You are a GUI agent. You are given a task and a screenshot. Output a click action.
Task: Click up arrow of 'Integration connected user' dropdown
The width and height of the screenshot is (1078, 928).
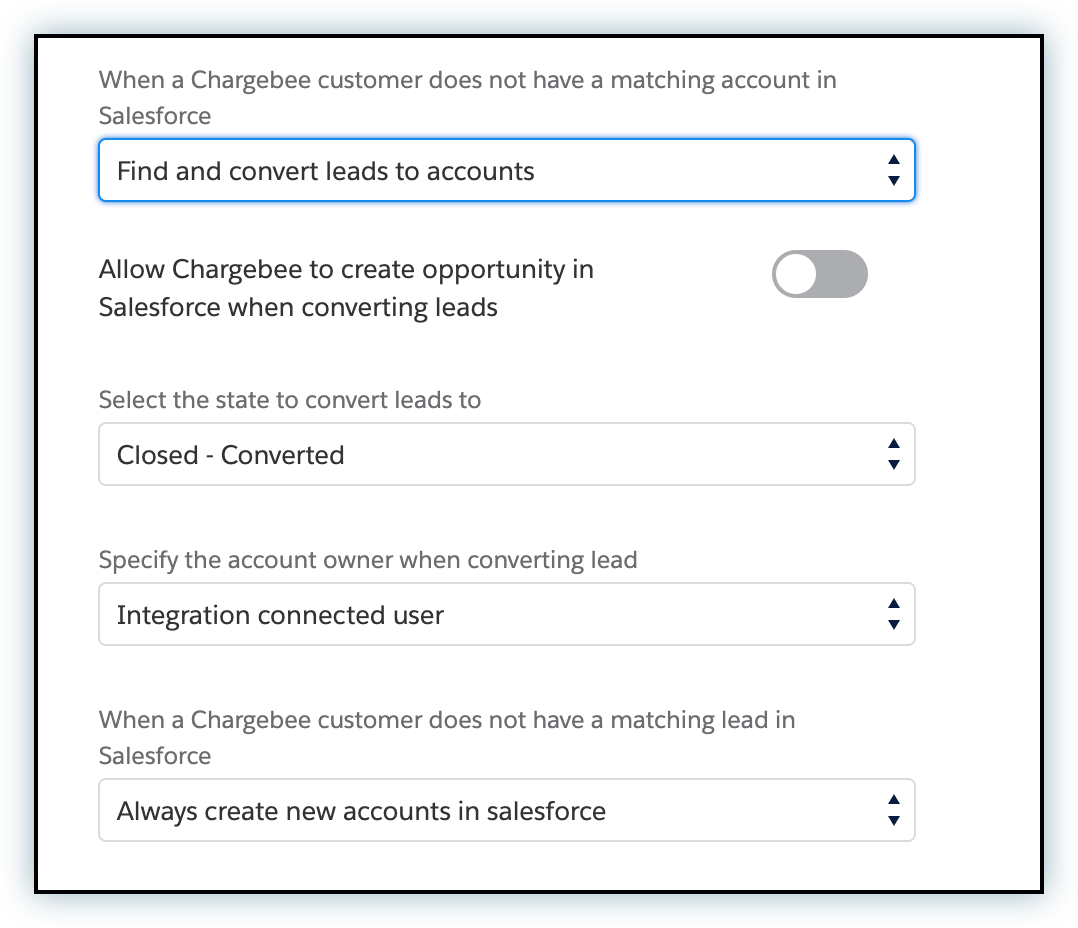[894, 603]
